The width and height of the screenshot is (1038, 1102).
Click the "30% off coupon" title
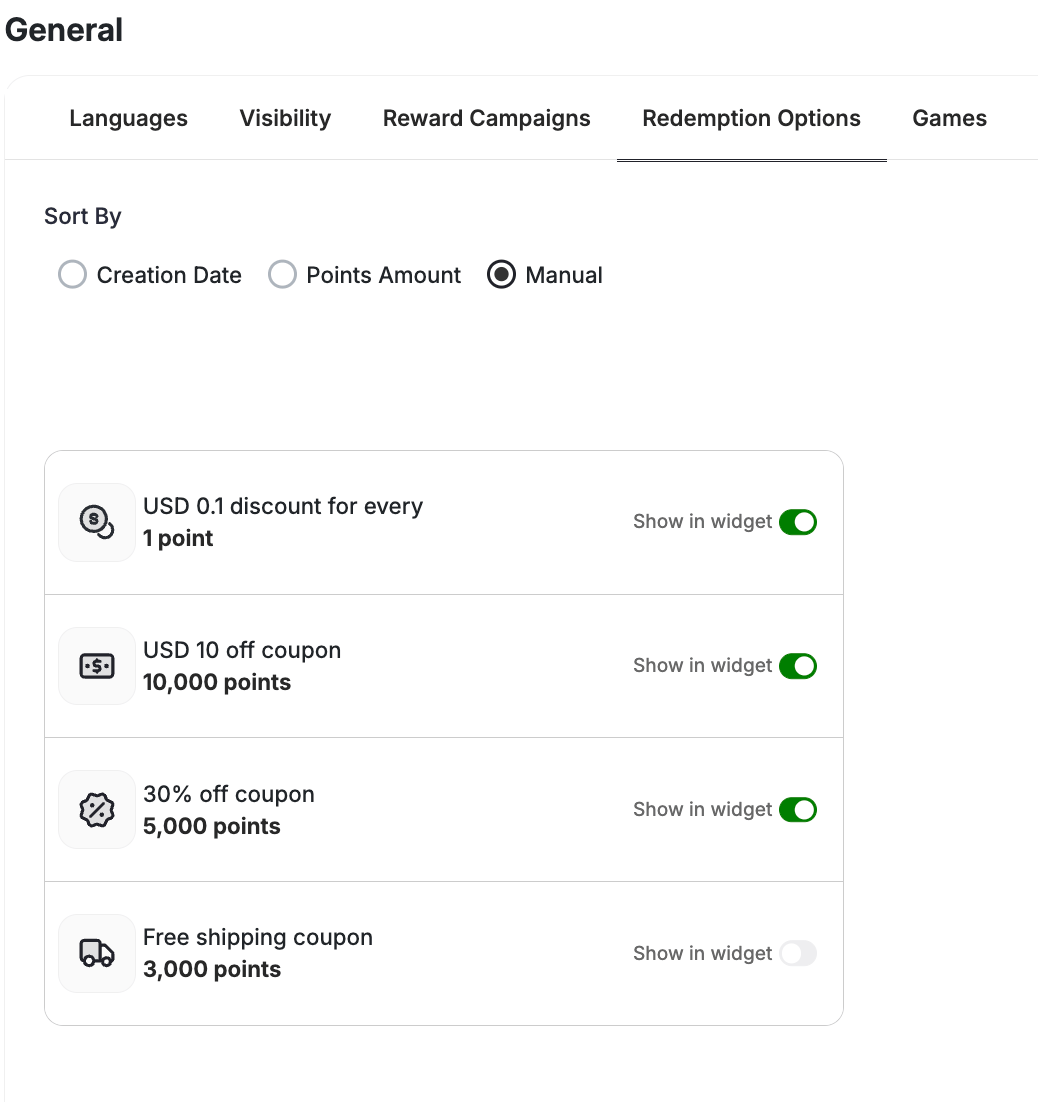228,794
